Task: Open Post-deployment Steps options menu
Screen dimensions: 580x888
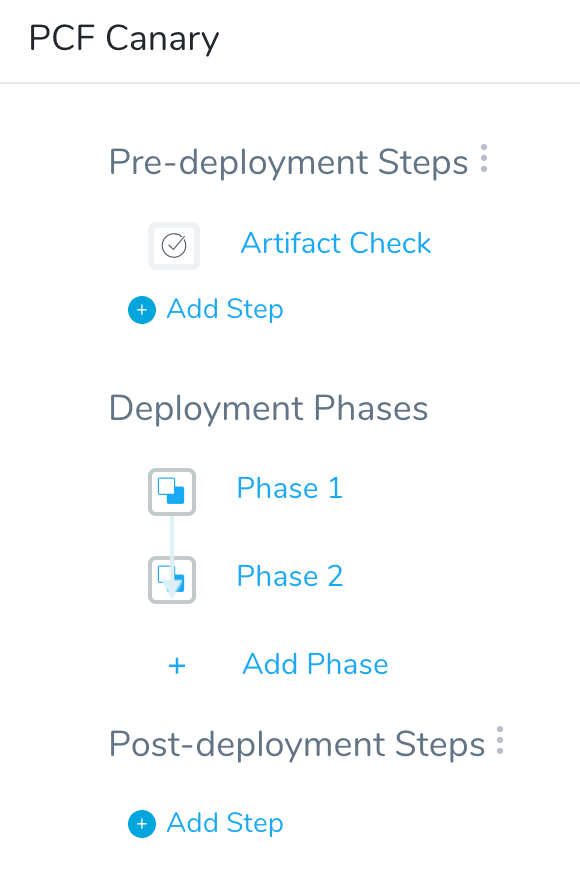Action: (500, 740)
